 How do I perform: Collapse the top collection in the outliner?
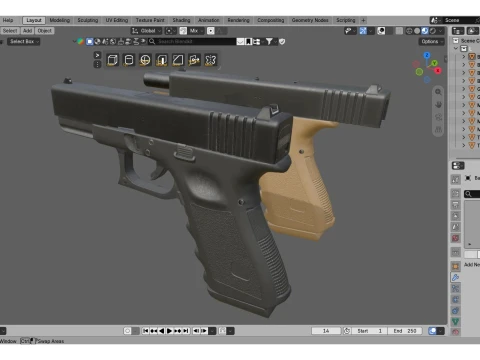click(x=456, y=49)
